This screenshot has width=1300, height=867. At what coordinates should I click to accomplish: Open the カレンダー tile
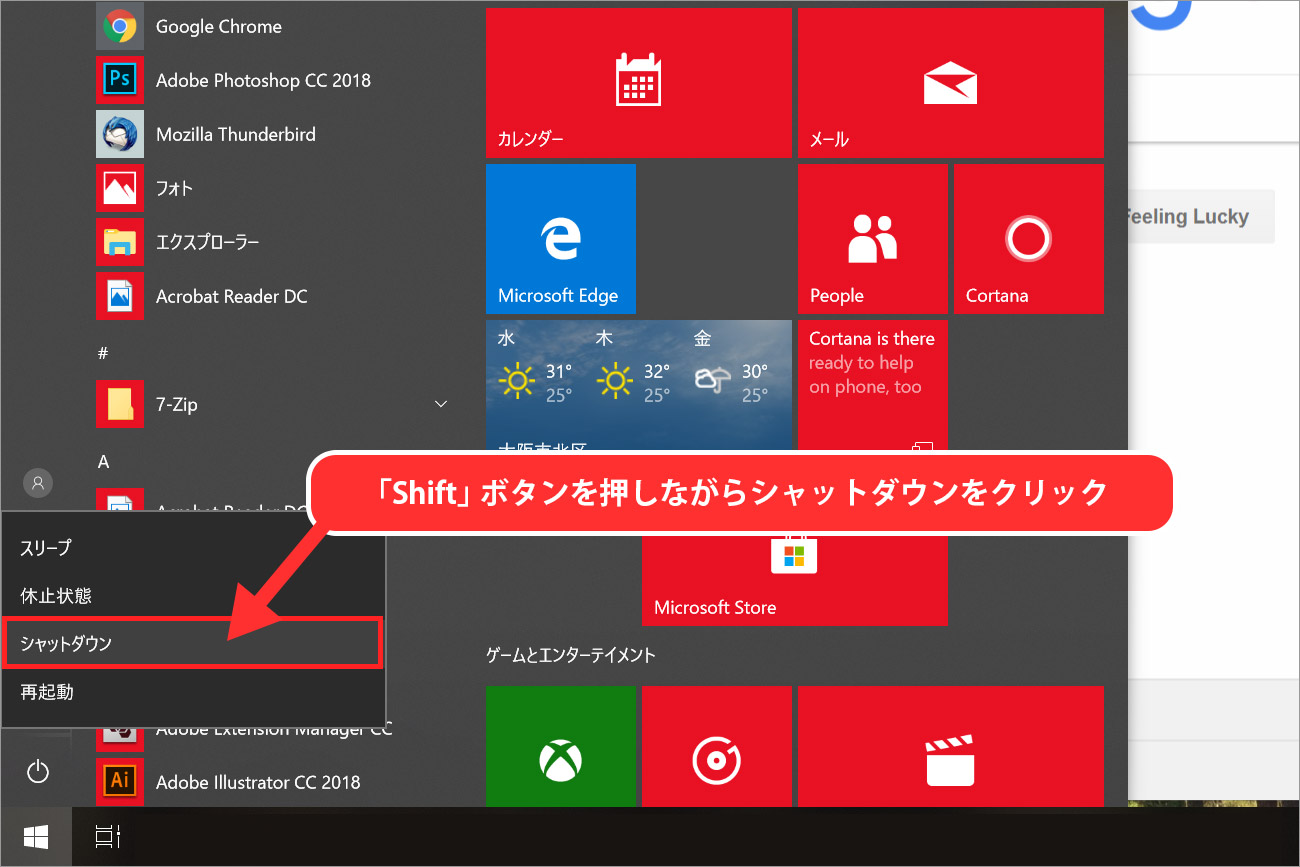pyautogui.click(x=639, y=83)
